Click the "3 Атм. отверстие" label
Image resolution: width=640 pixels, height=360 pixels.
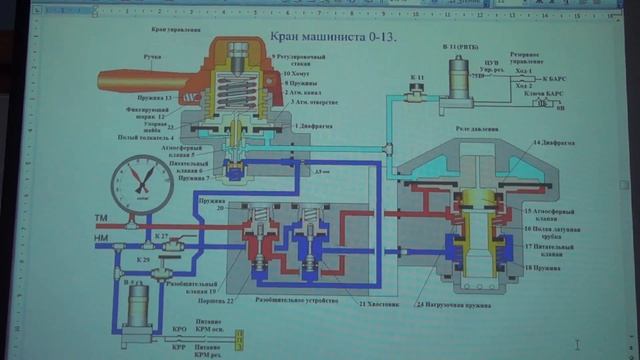314,102
